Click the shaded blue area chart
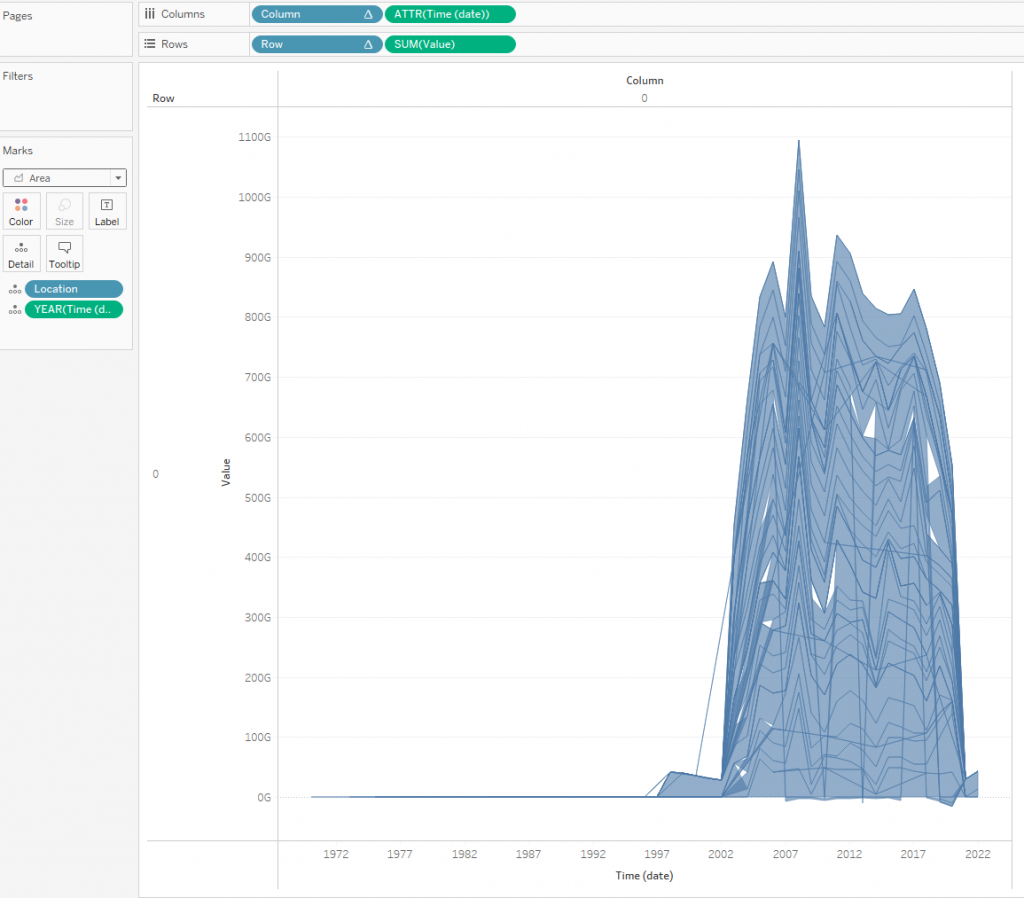 point(850,500)
